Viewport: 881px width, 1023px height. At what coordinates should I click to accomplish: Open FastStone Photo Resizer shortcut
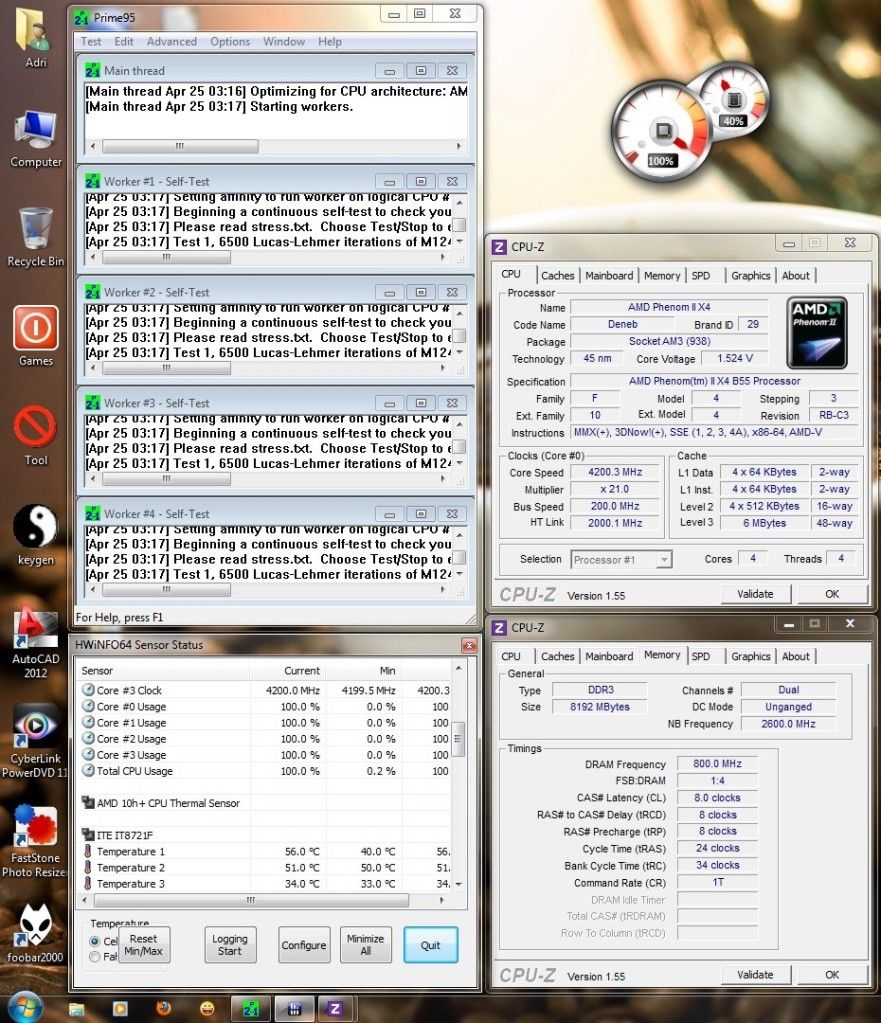pos(35,841)
